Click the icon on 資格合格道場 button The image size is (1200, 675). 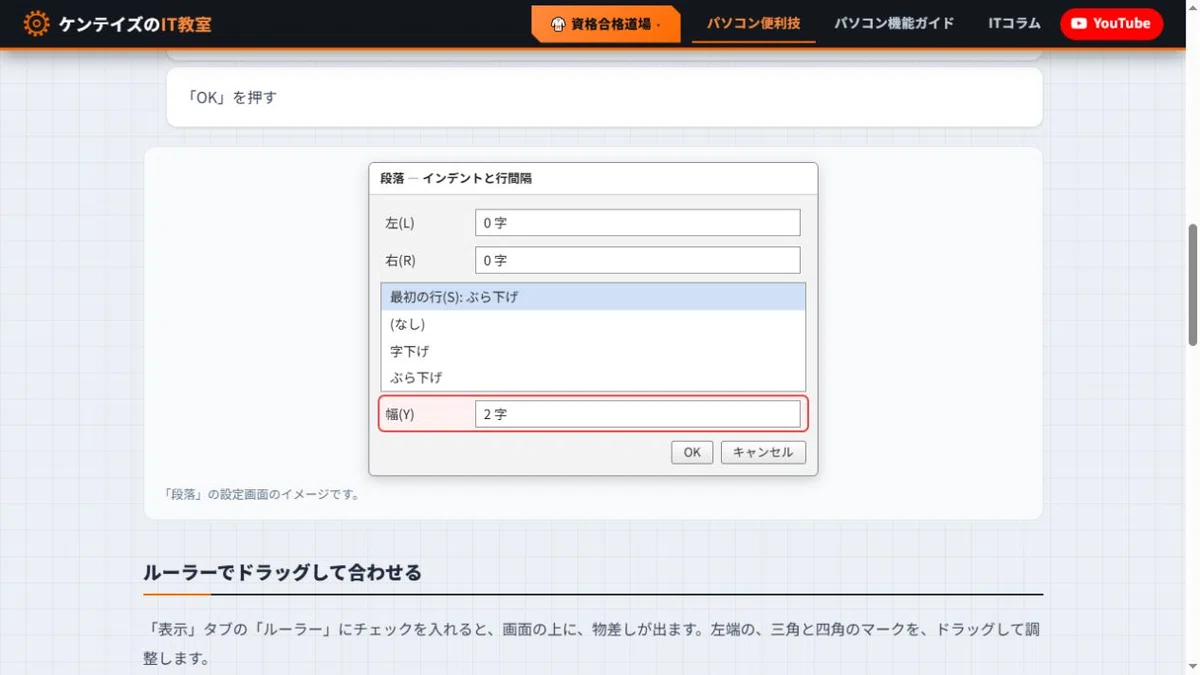558,24
